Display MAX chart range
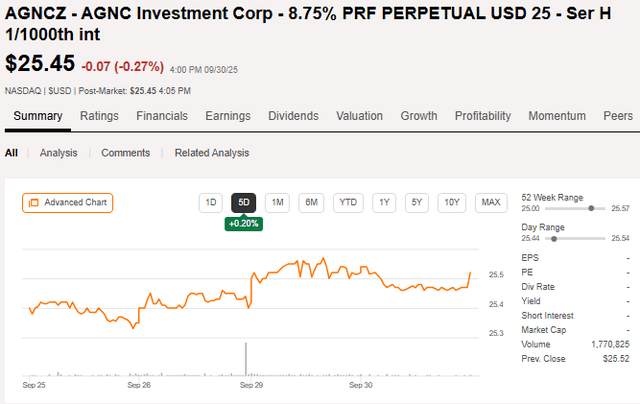The image size is (640, 404). click(x=490, y=203)
